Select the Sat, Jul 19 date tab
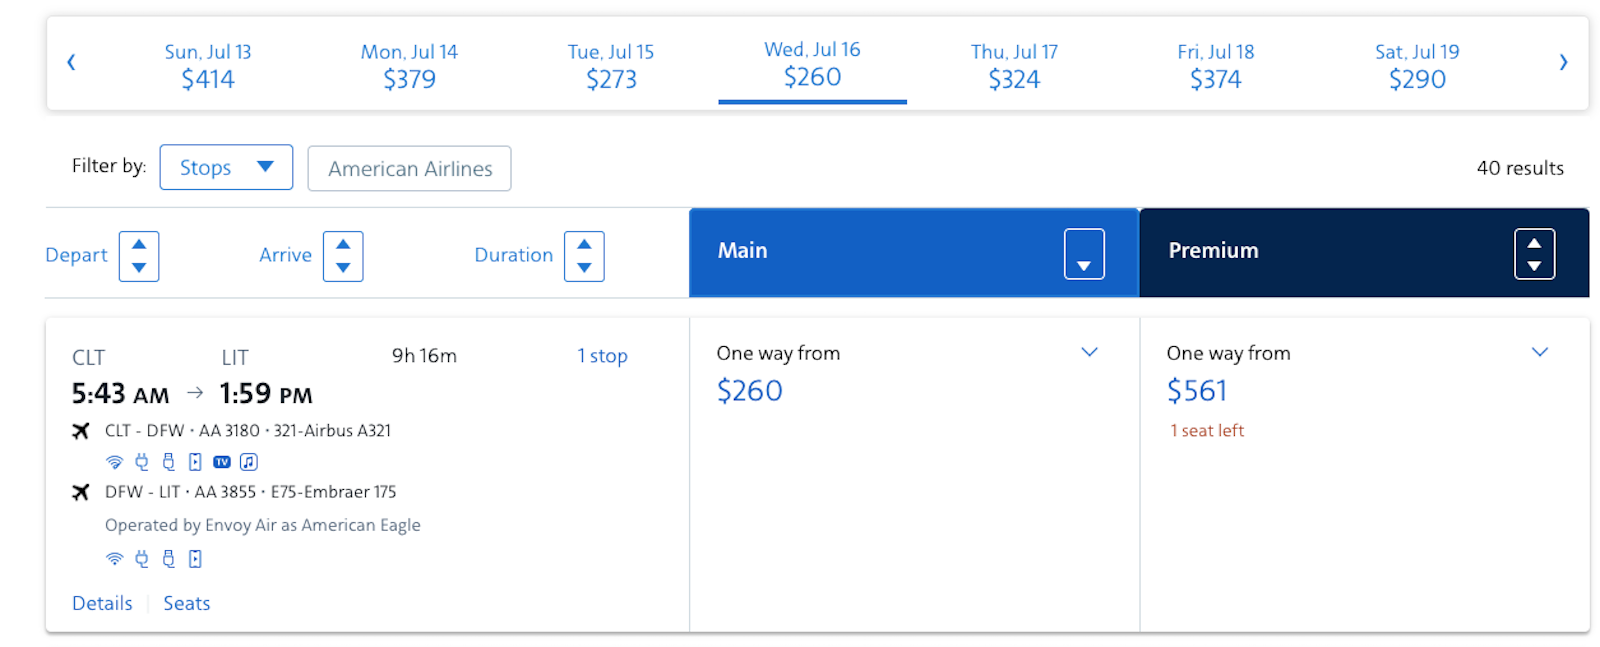 pos(1417,66)
